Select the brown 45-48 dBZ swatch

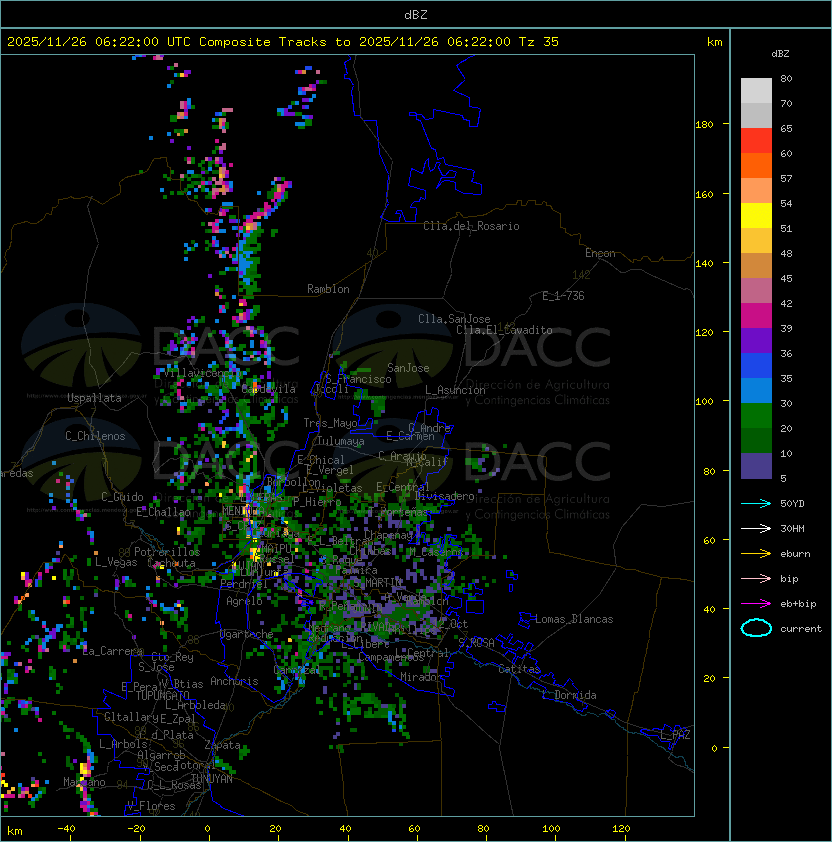(x=756, y=265)
